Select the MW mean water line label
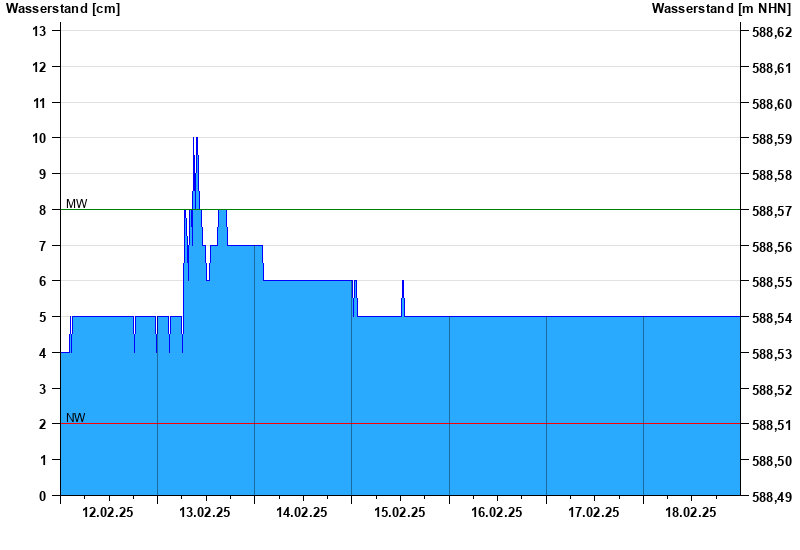Viewport: 800px width, 550px height. (77, 204)
